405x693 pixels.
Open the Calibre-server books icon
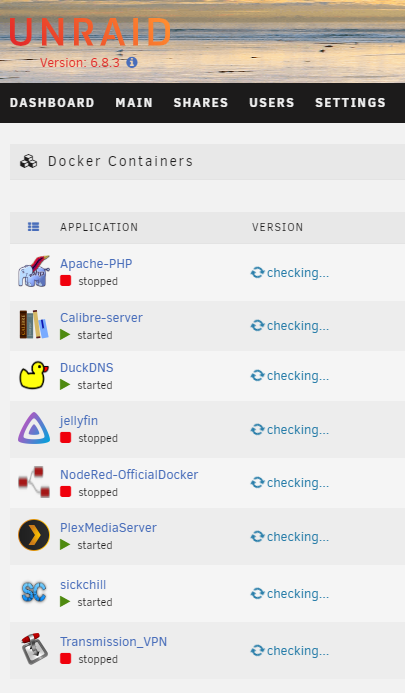(34, 325)
